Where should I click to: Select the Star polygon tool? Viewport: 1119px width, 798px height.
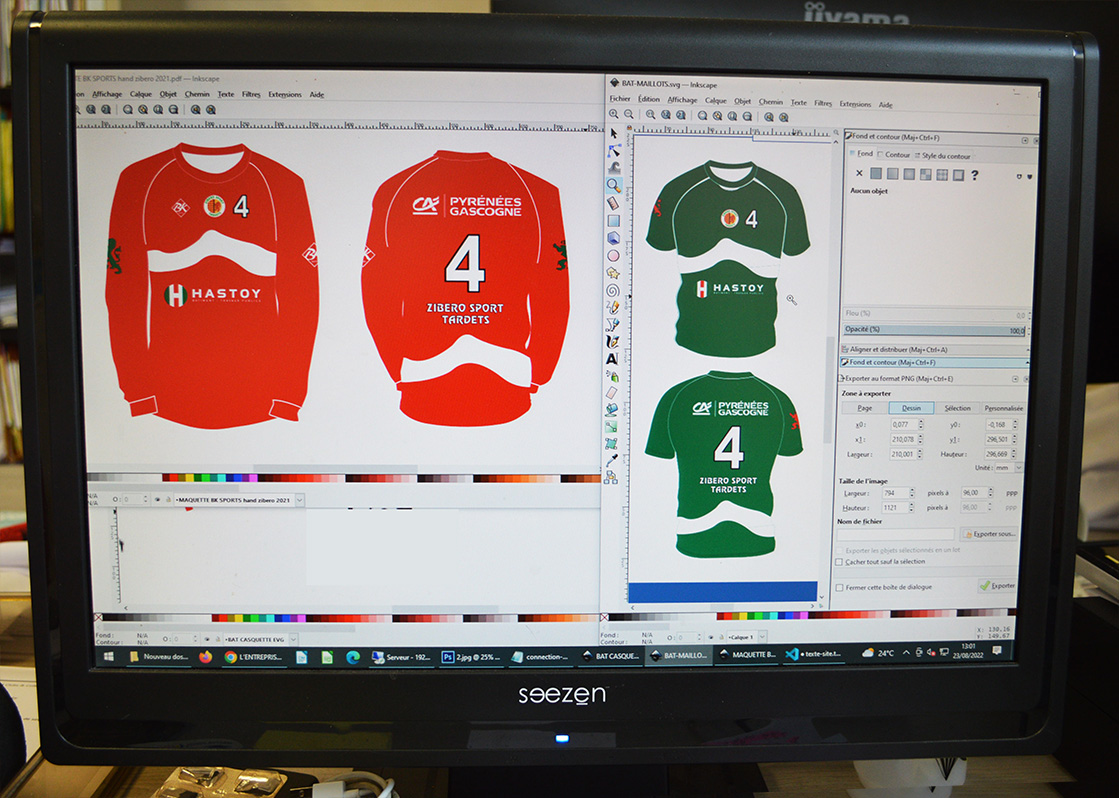coord(613,273)
